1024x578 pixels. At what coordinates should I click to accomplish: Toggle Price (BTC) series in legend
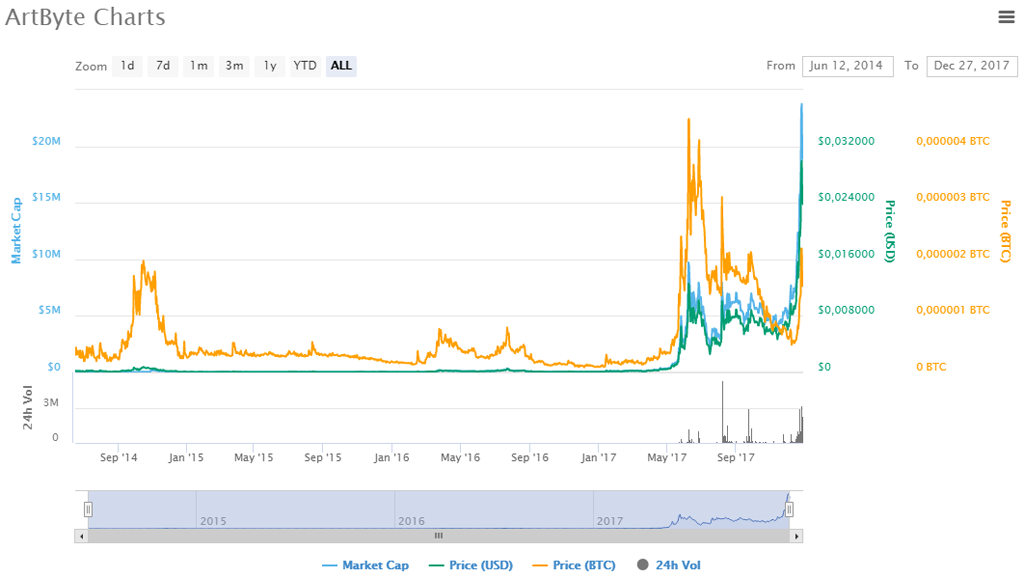(574, 565)
